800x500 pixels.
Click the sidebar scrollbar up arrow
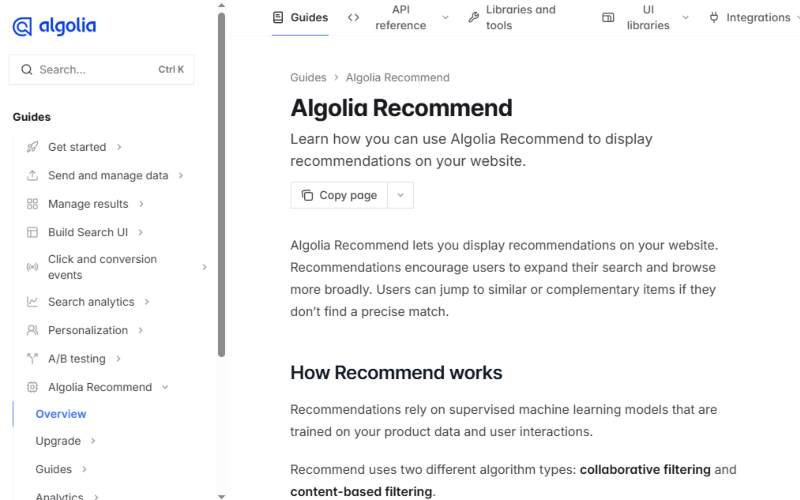(221, 5)
